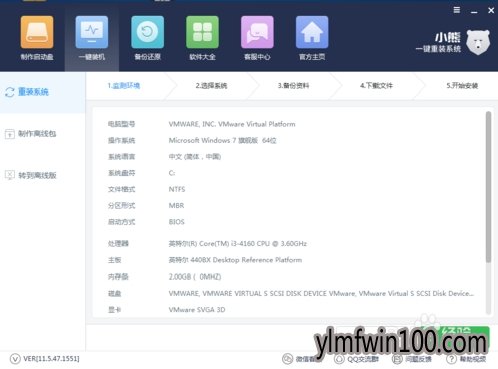
Task: Click the 微信 WeChat icon in the status bar
Action: click(287, 359)
